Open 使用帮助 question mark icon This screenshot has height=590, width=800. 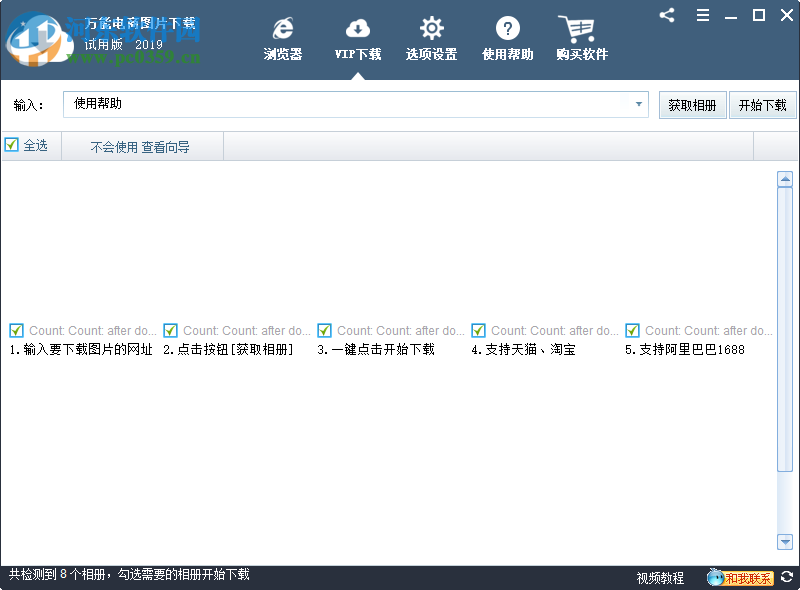coord(508,28)
